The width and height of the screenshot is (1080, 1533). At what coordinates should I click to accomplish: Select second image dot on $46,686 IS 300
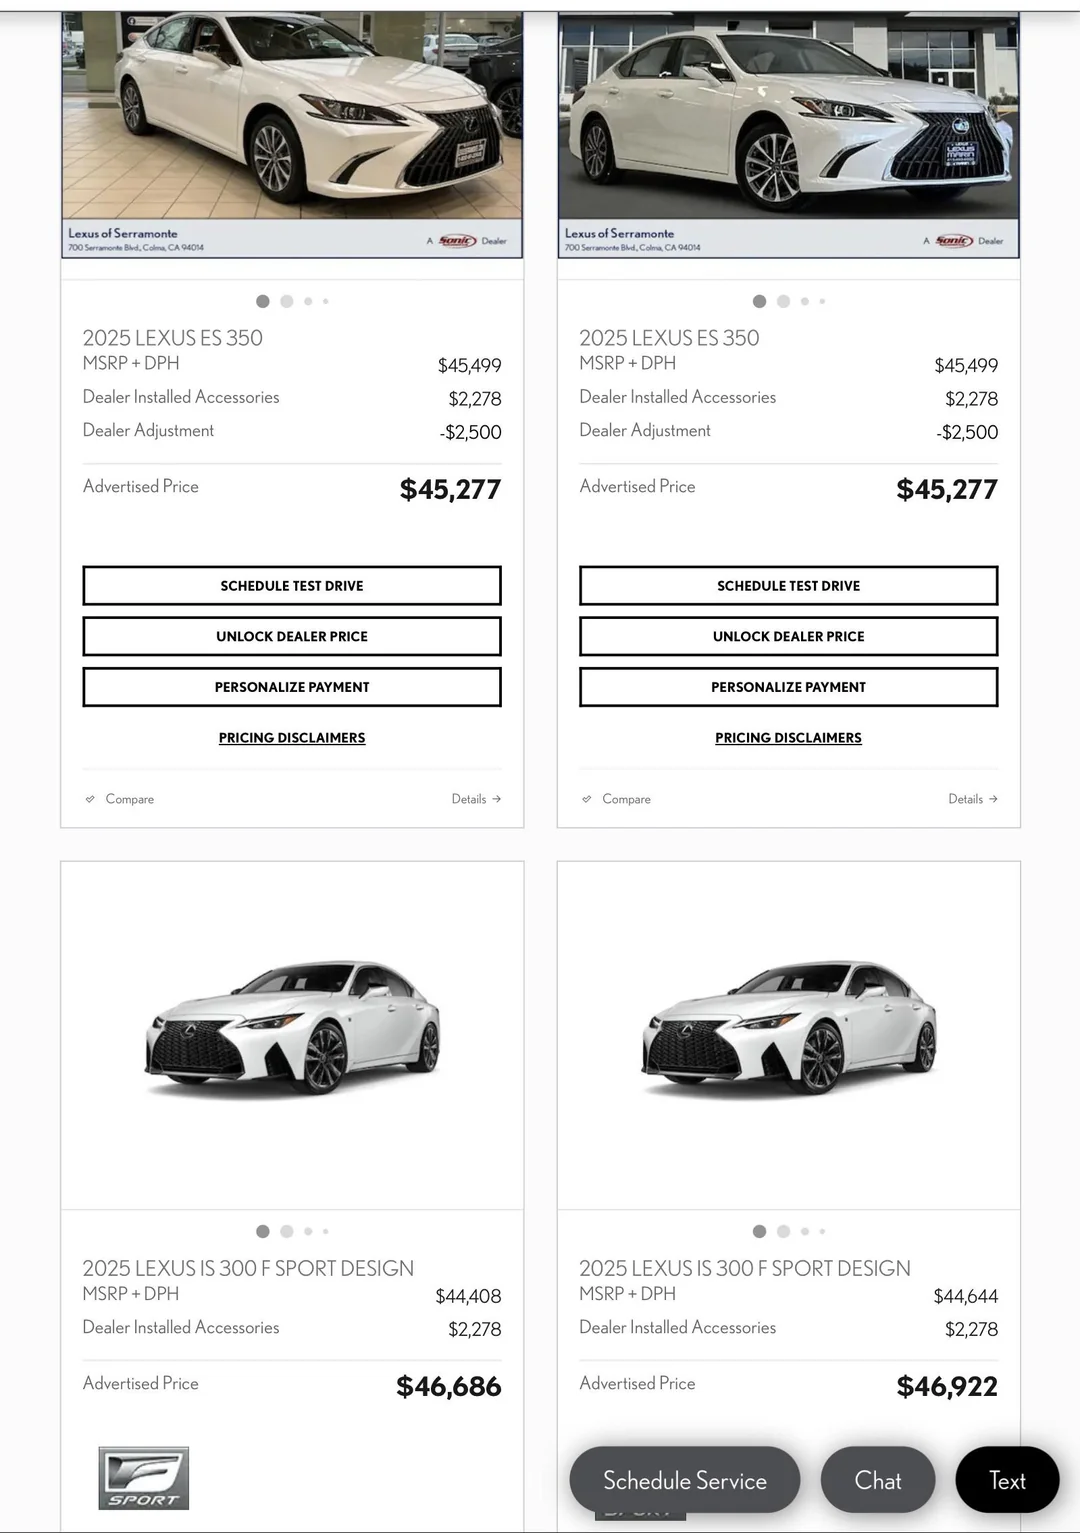(x=287, y=1231)
